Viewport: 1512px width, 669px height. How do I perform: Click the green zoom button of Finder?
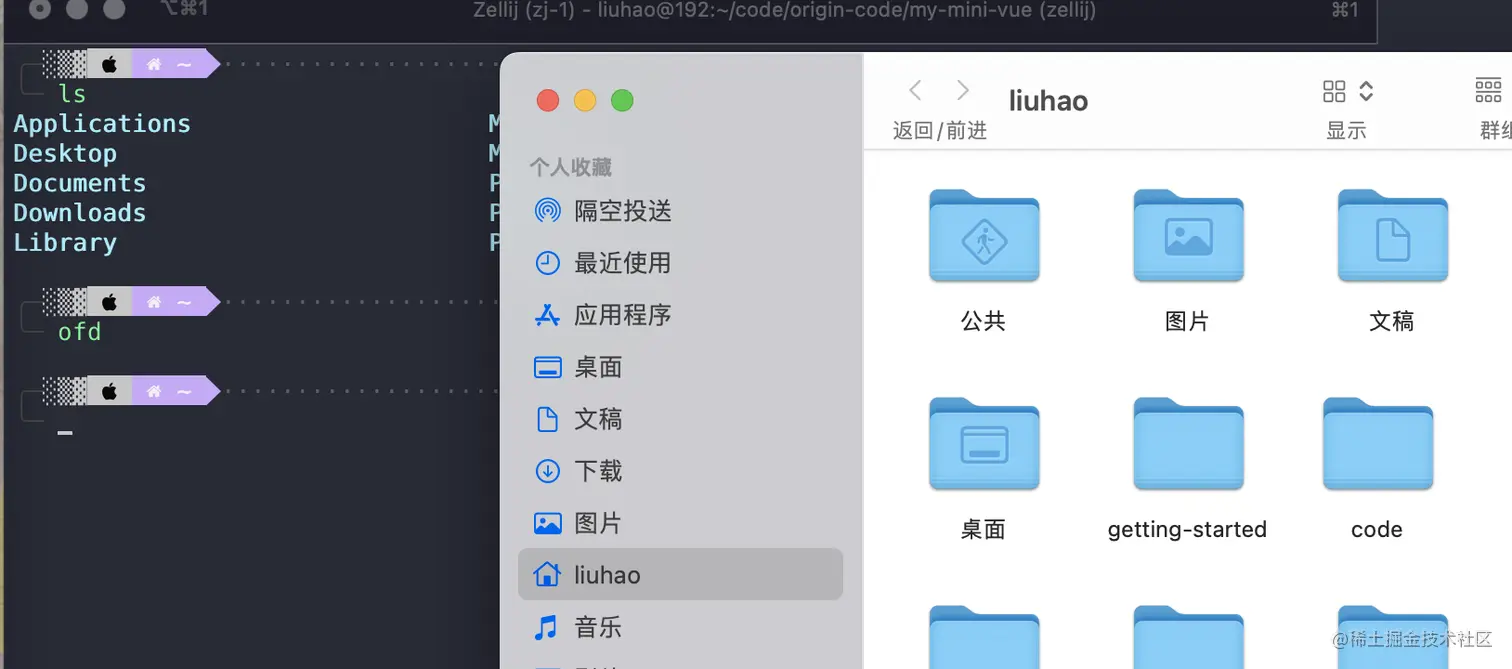tap(622, 100)
